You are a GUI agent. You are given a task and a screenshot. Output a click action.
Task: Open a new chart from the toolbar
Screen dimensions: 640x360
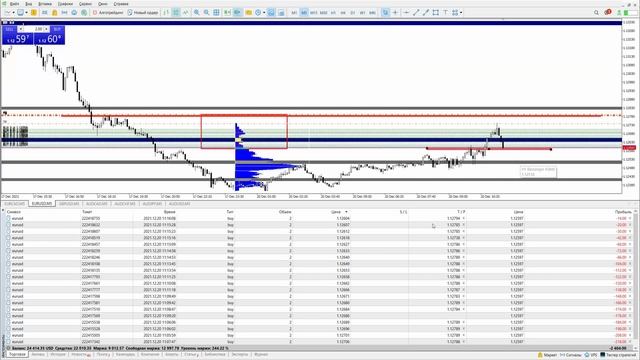click(x=7, y=13)
